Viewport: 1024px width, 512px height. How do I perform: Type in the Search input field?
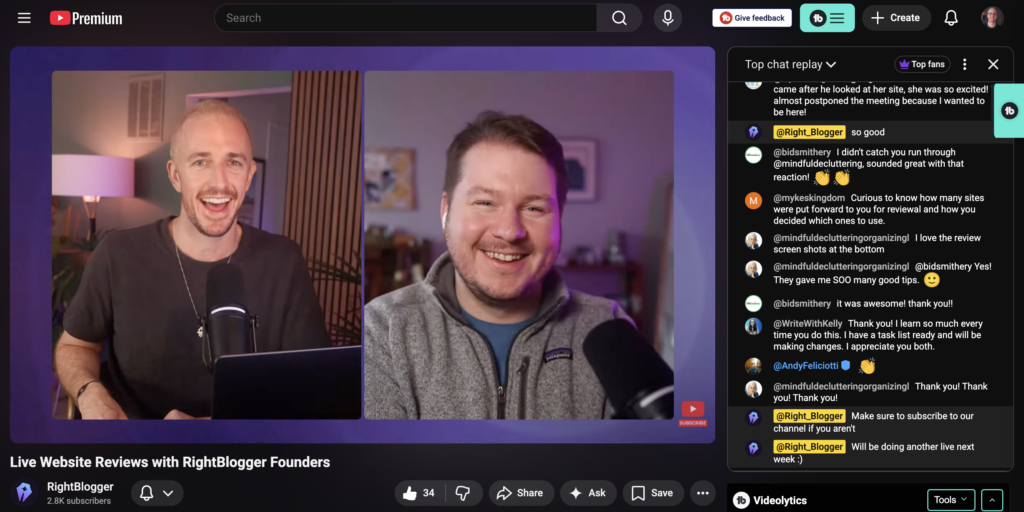(405, 18)
